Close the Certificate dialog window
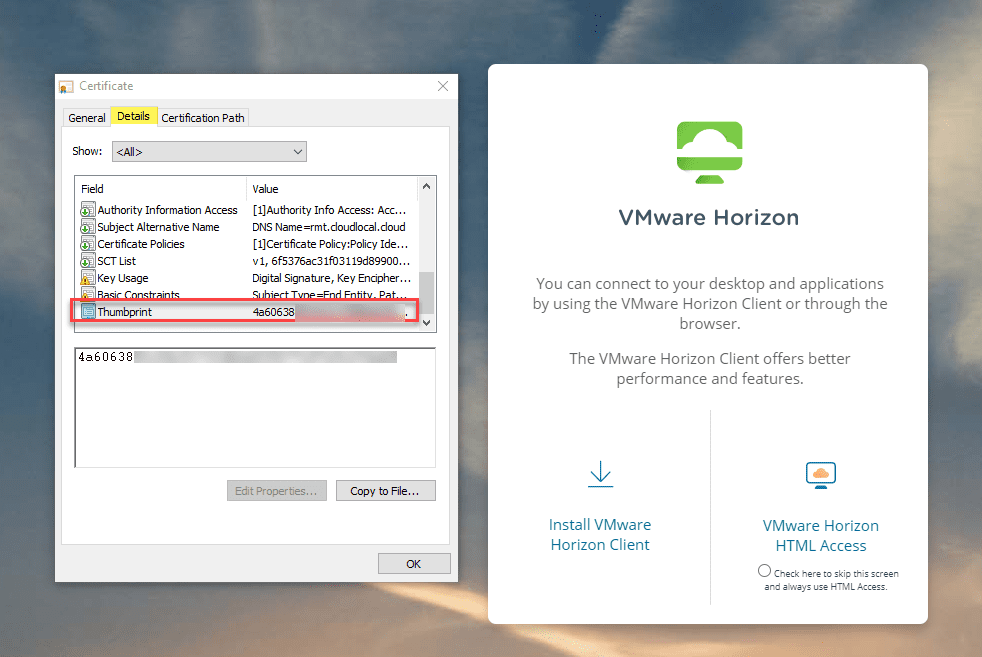 pos(443,86)
